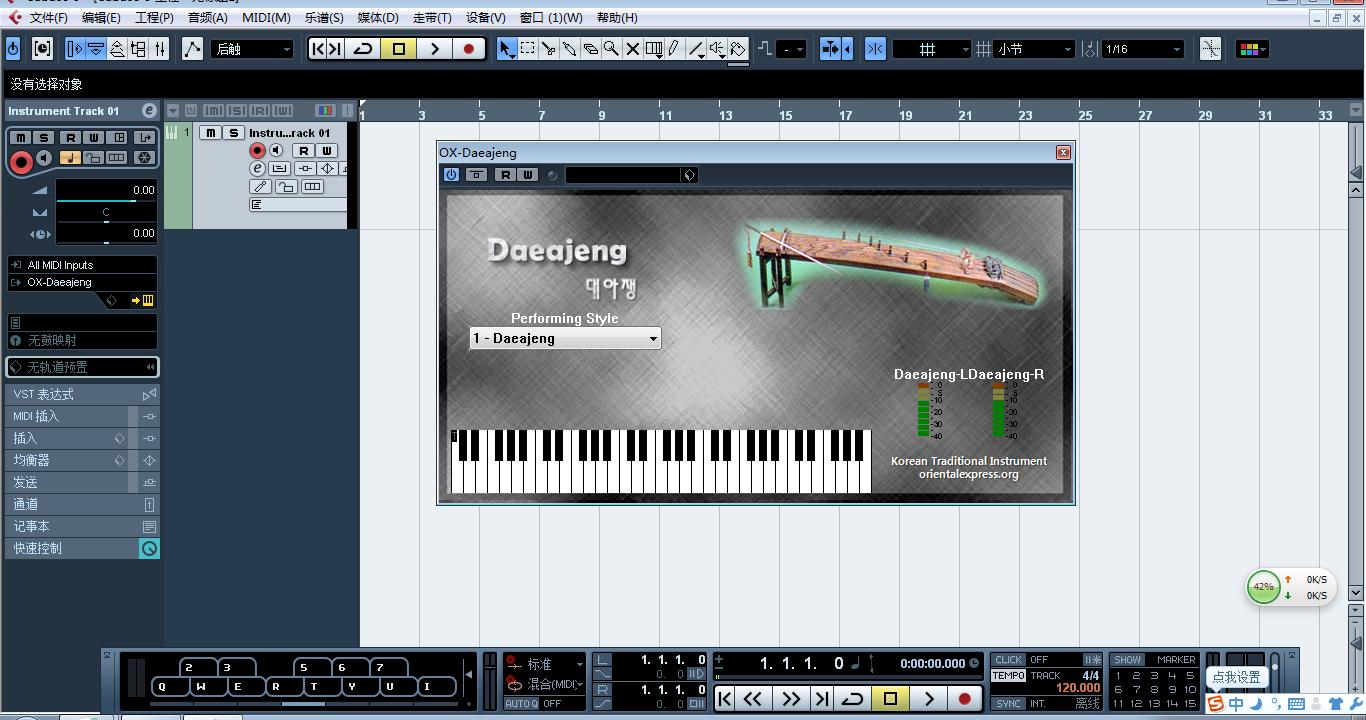This screenshot has width=1366, height=720.
Task: Open the '小节' grid type dropdown
Action: click(1035, 48)
